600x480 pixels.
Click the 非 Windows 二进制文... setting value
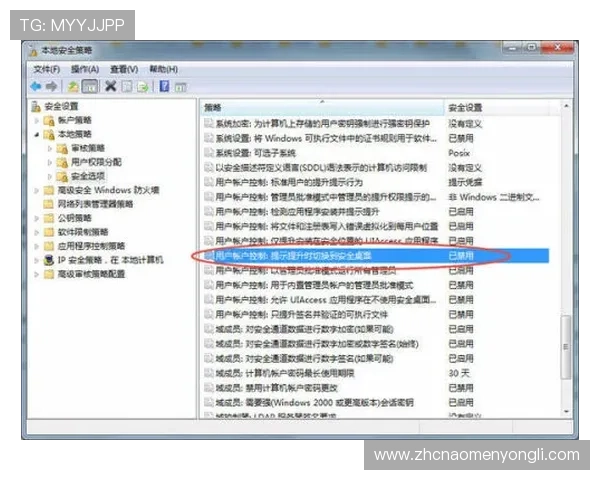pyautogui.click(x=494, y=197)
